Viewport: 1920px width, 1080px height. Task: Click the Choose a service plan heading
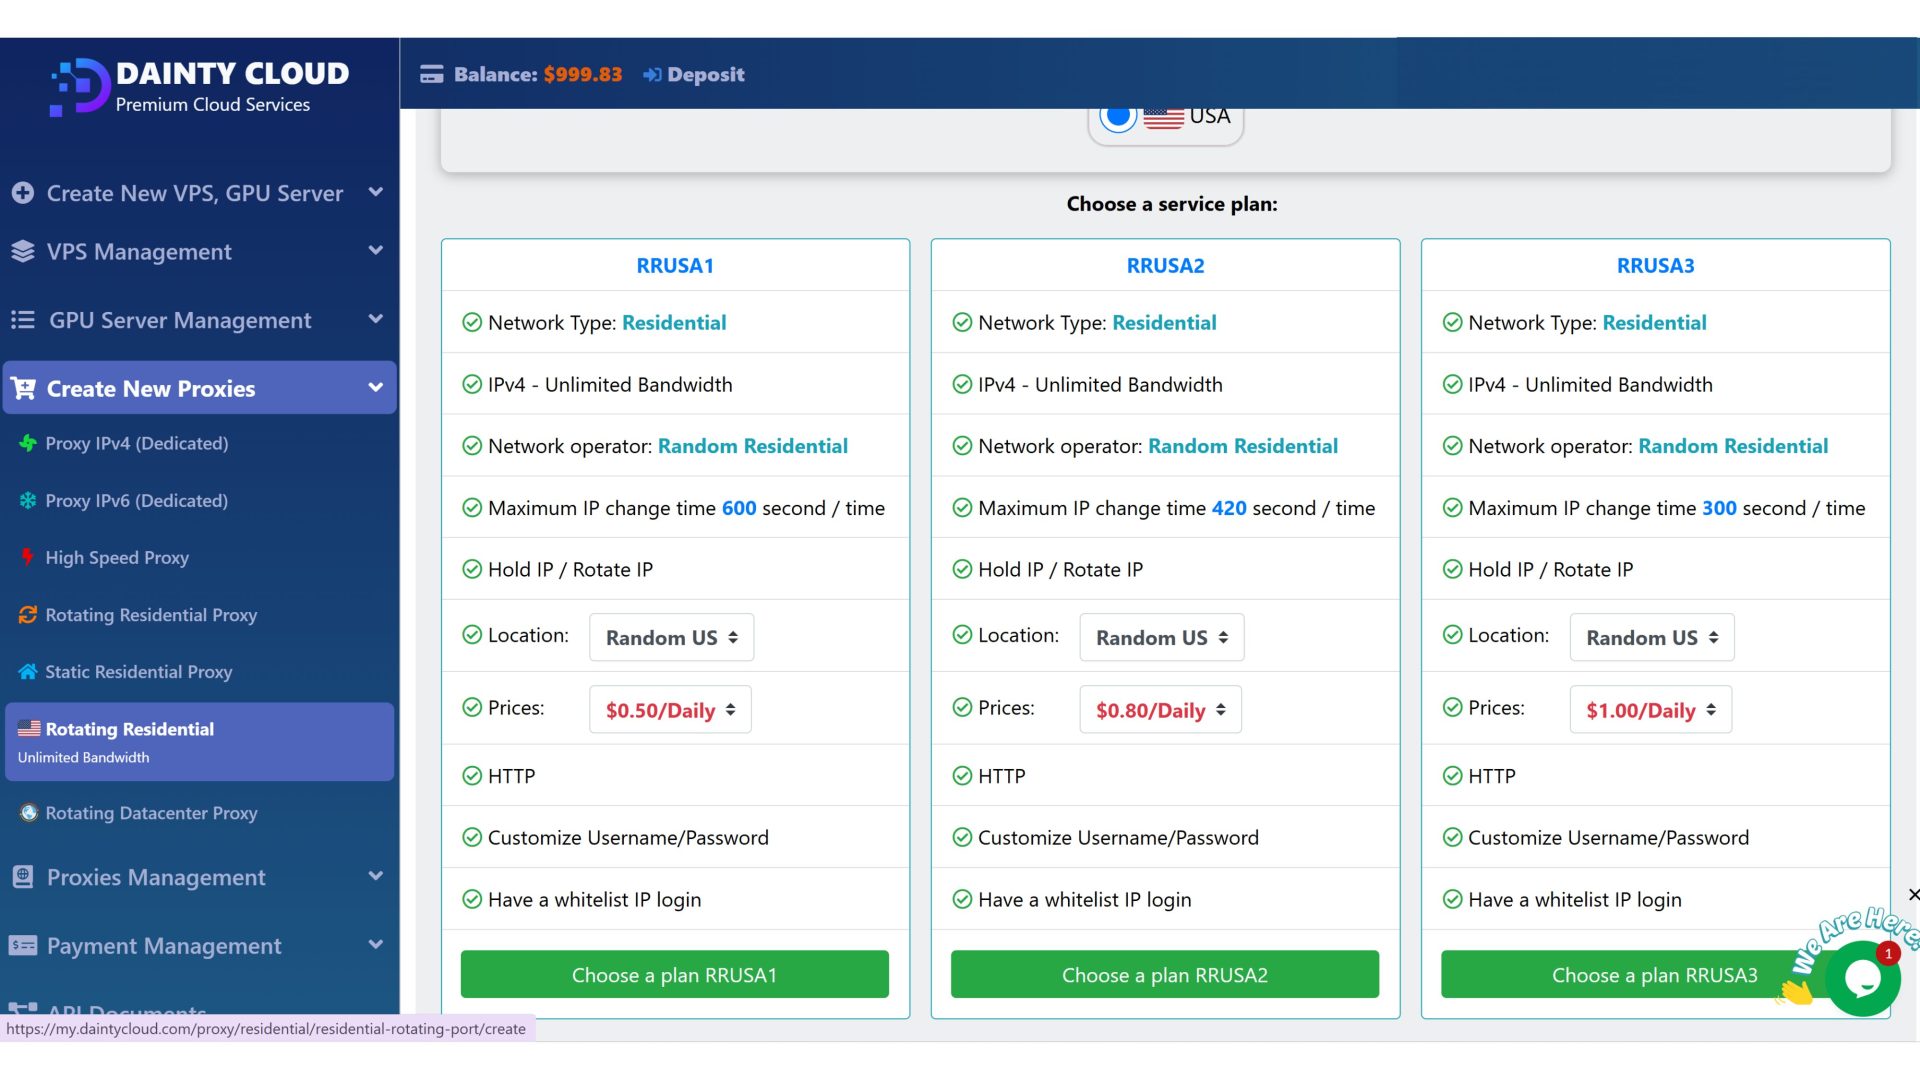point(1172,204)
